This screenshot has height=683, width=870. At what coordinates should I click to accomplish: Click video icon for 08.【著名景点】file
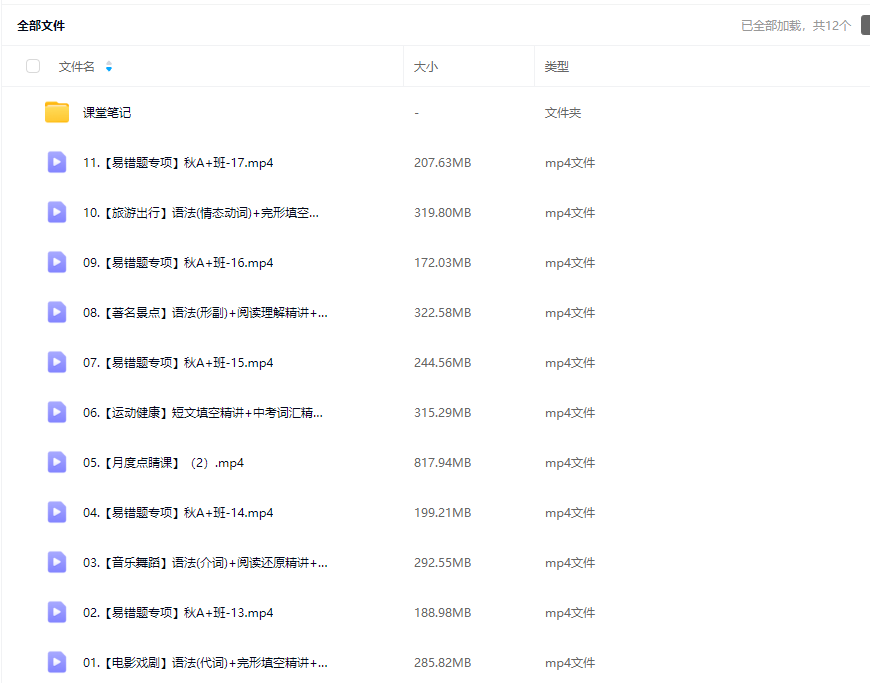click(57, 312)
